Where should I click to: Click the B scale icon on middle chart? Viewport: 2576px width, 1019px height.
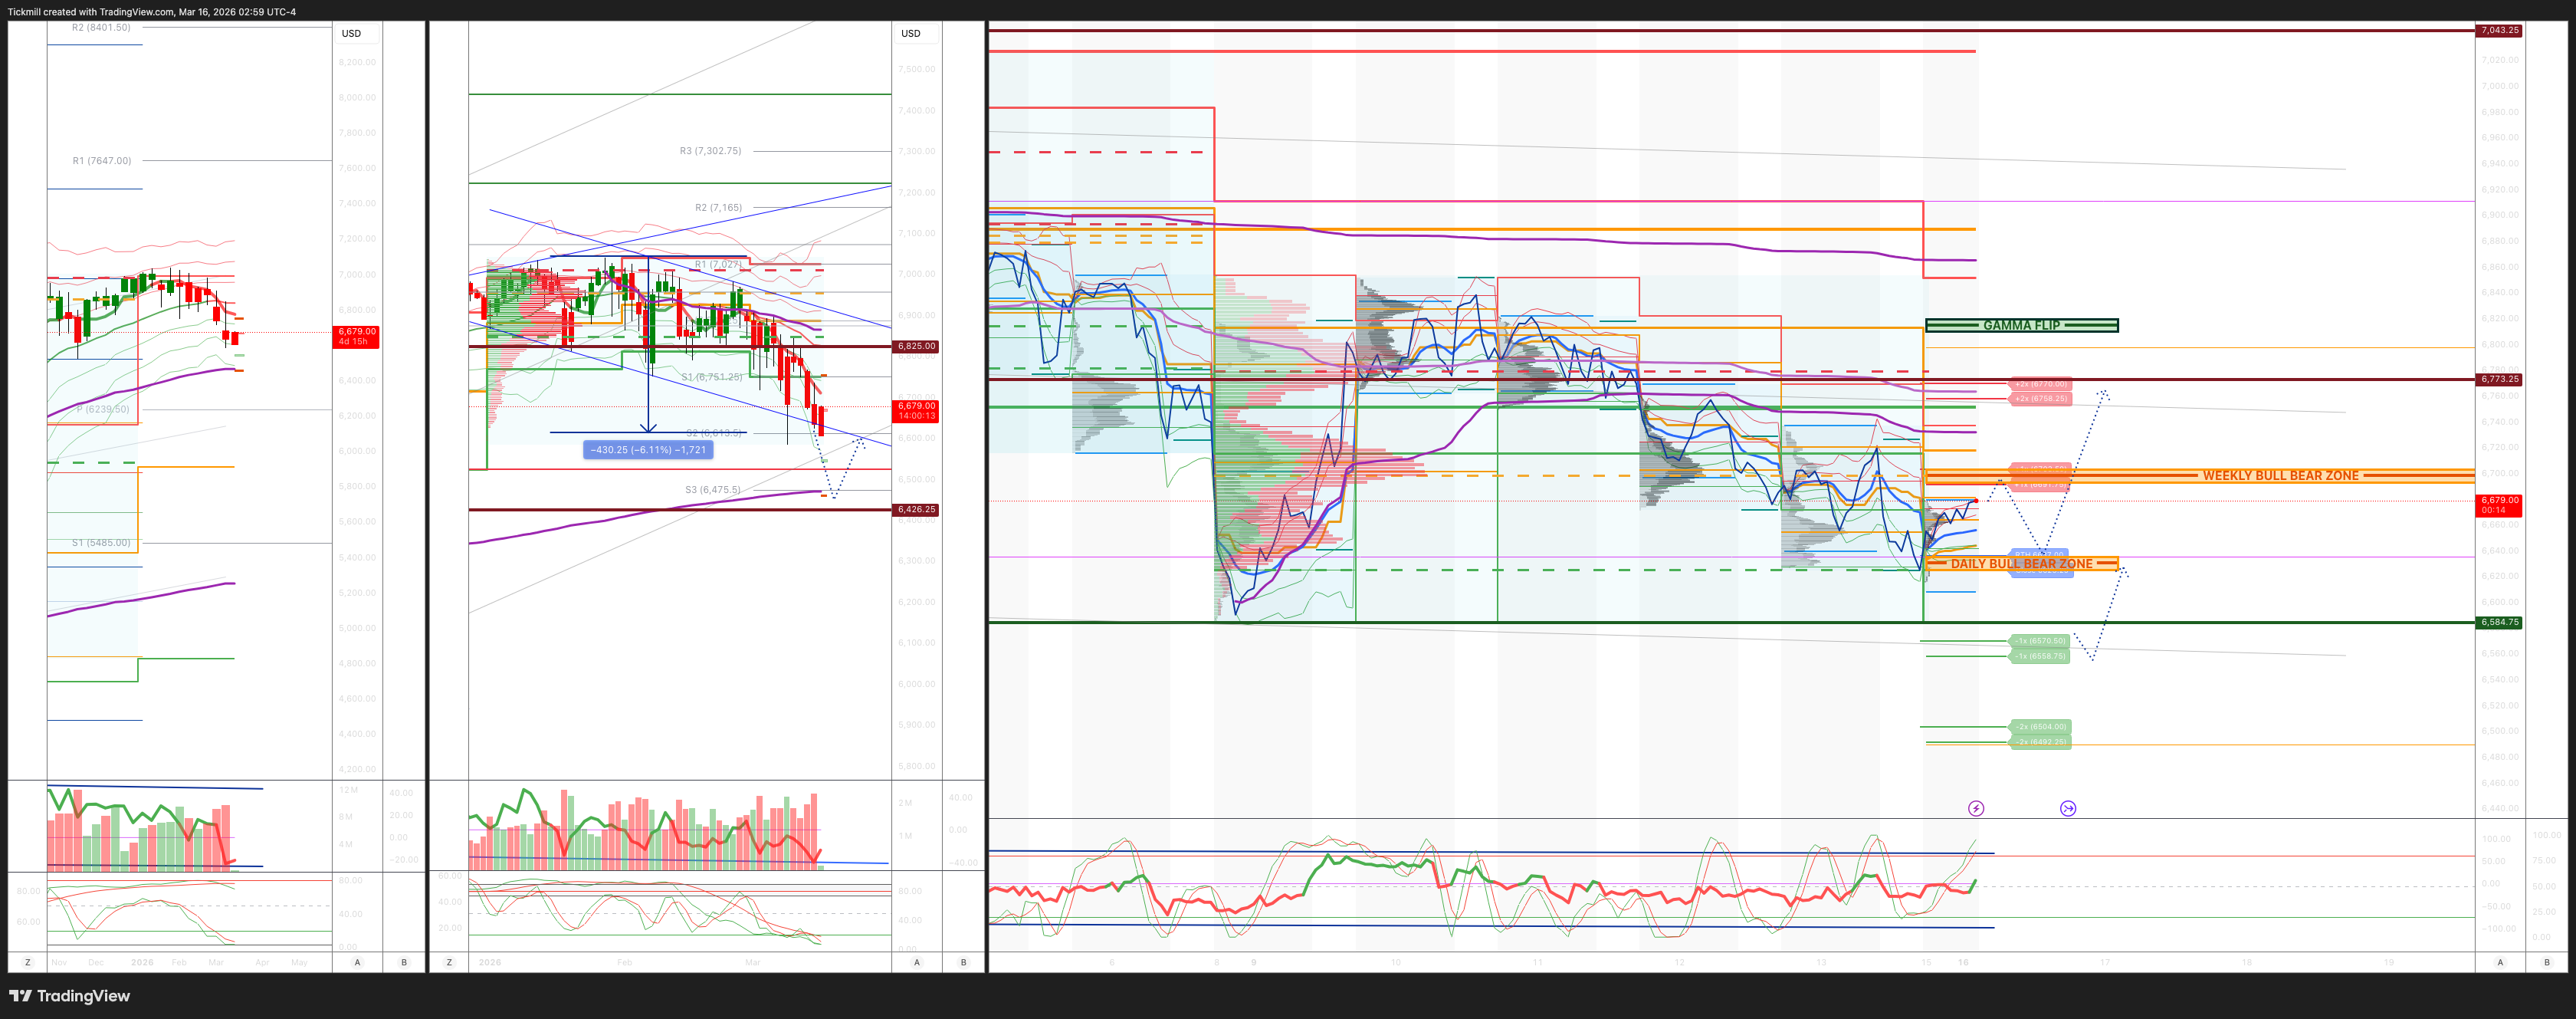[964, 962]
